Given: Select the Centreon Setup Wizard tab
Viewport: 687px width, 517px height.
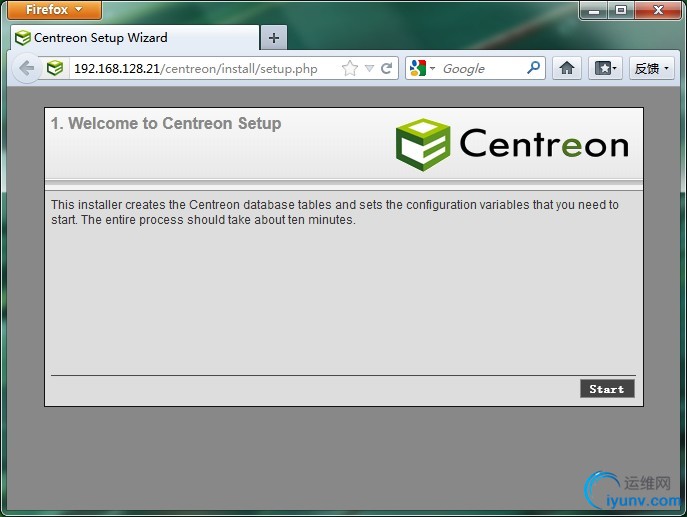Looking at the screenshot, I should tap(135, 38).
